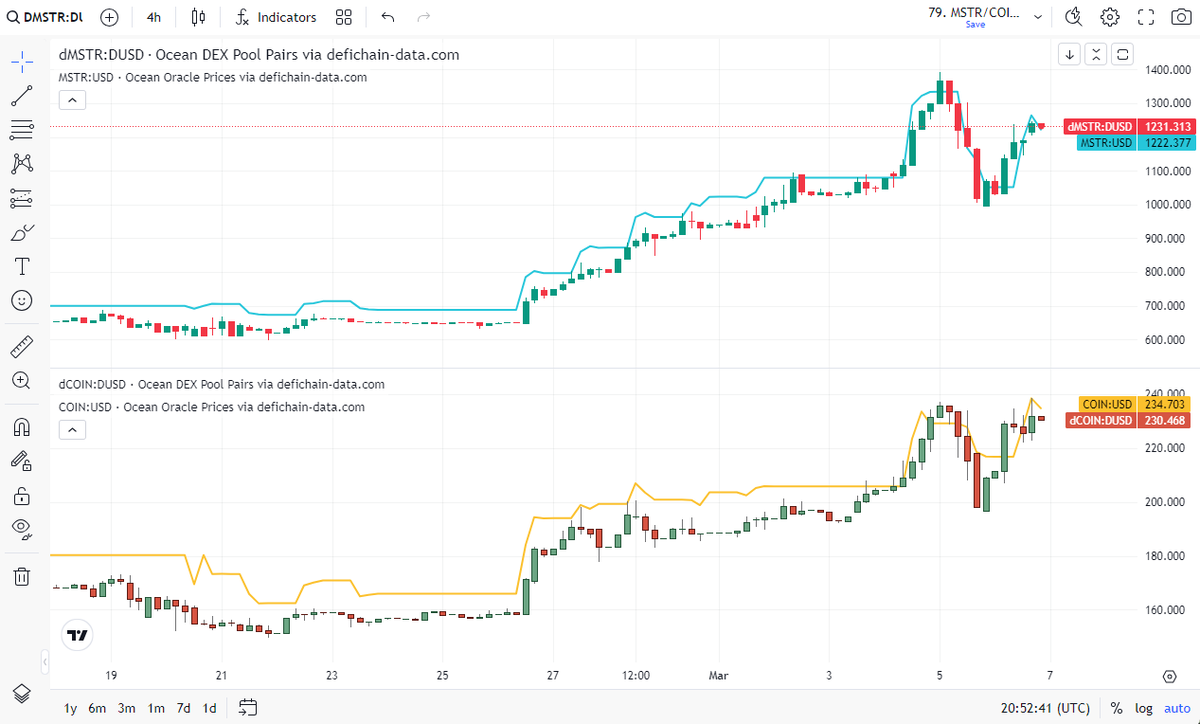Screen dimensions: 1200x724
Task: Open the Fibonacci retracement tools
Action: [x=22, y=130]
